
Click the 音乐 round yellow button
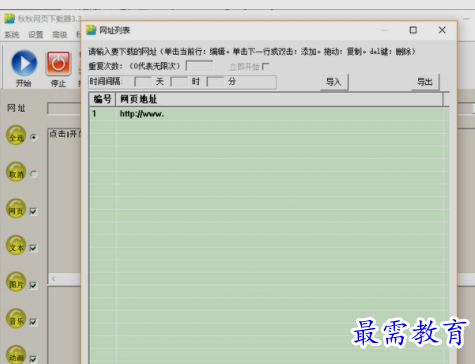pyautogui.click(x=16, y=319)
